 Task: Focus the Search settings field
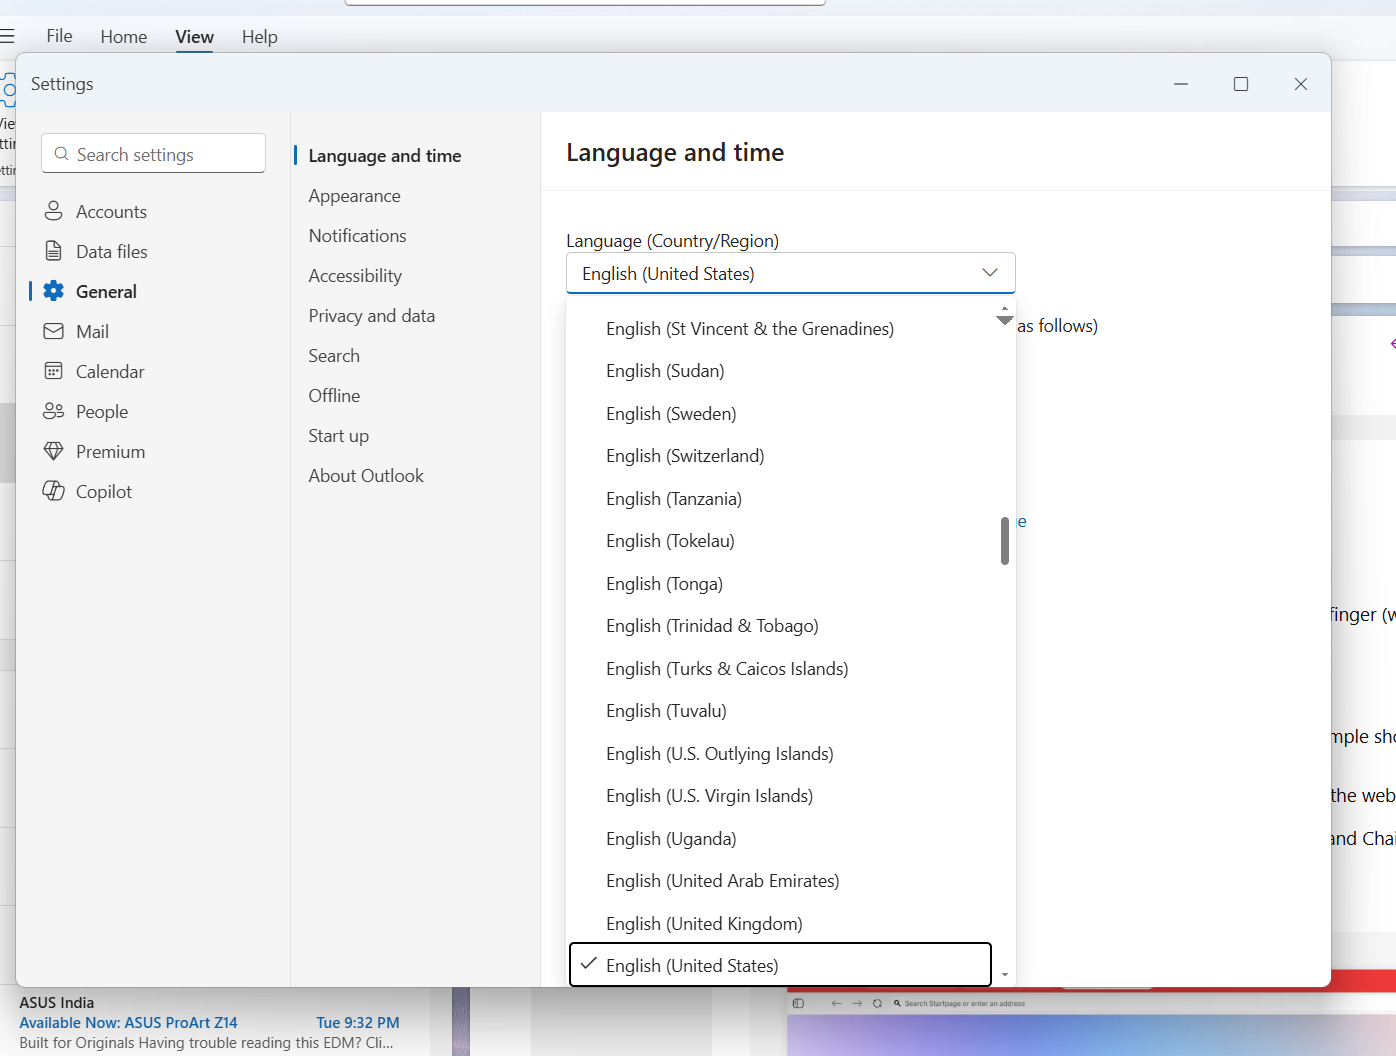pos(153,154)
